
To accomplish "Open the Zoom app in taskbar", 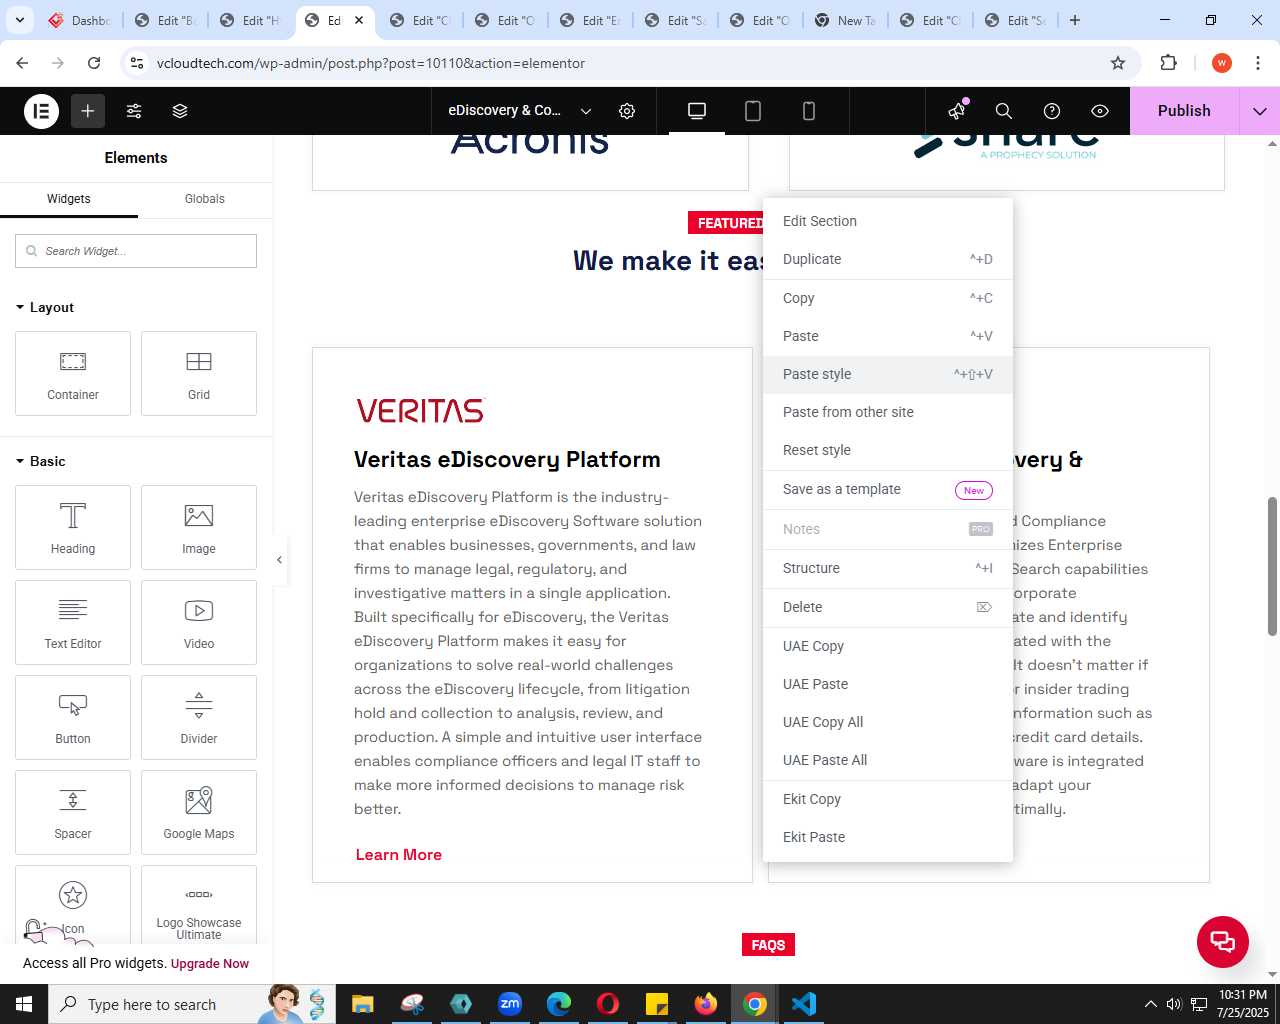I will coord(510,1004).
